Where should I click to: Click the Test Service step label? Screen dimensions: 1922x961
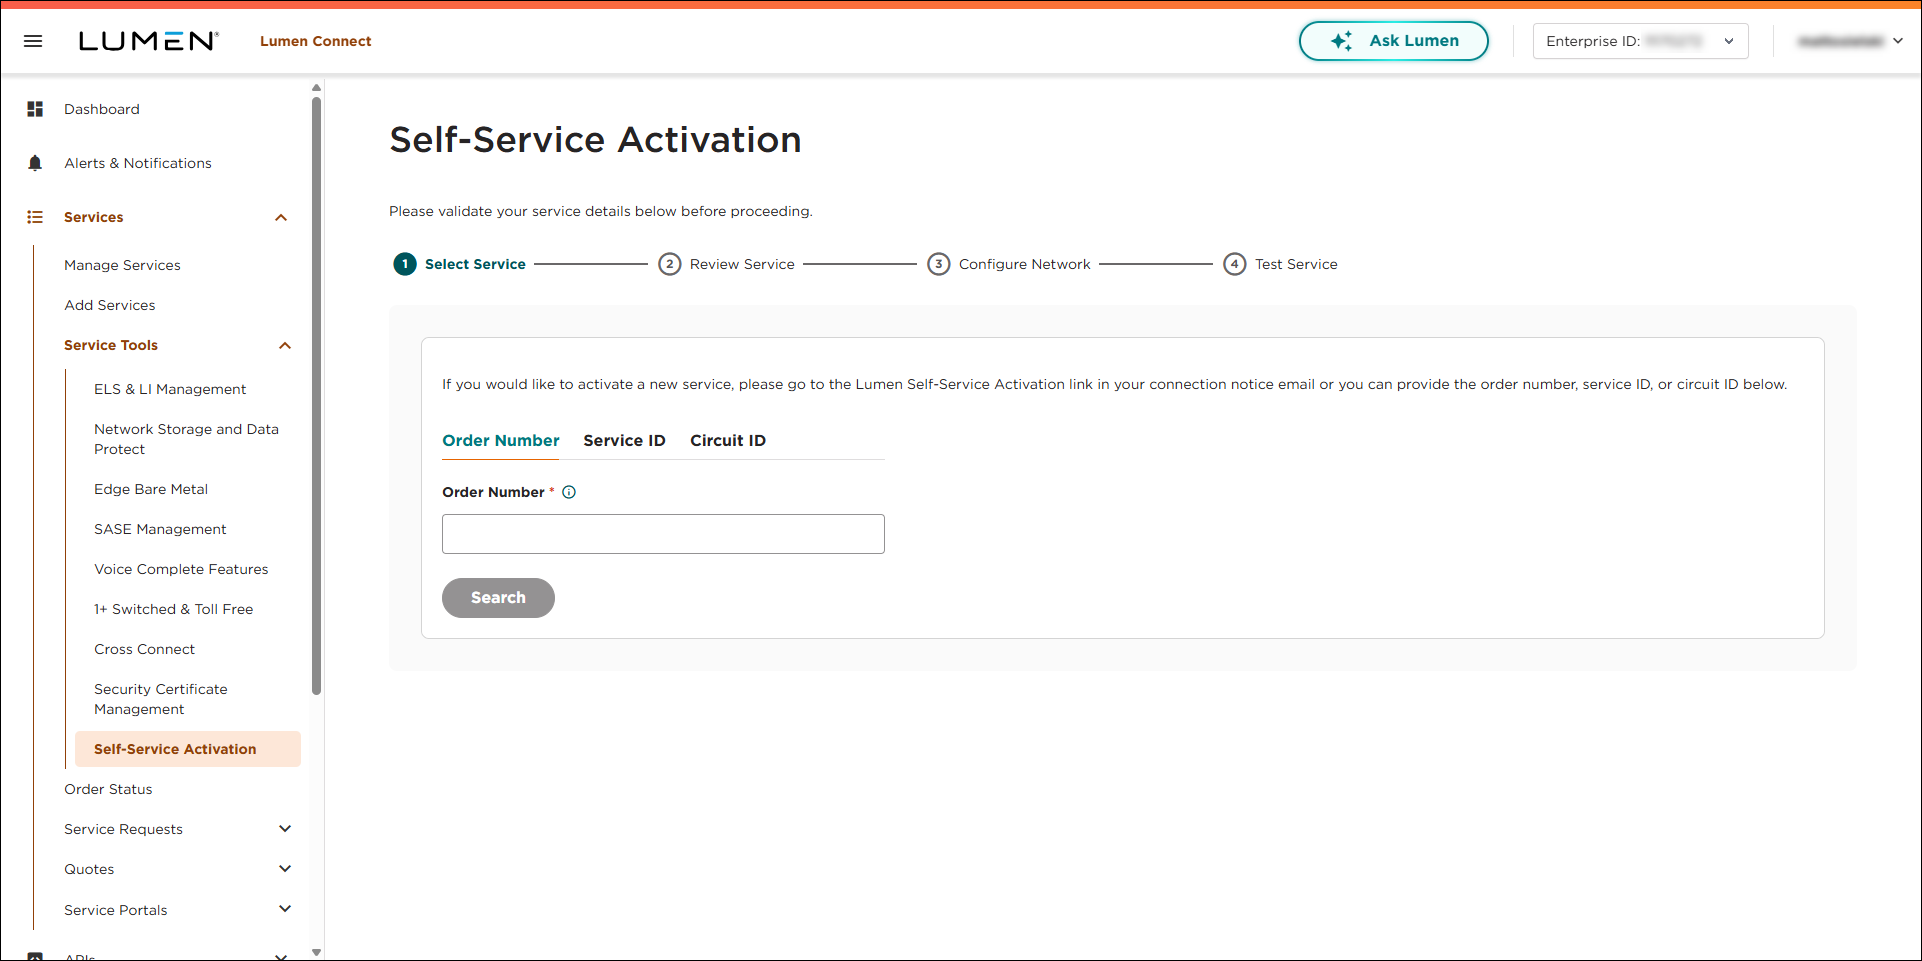(1296, 264)
